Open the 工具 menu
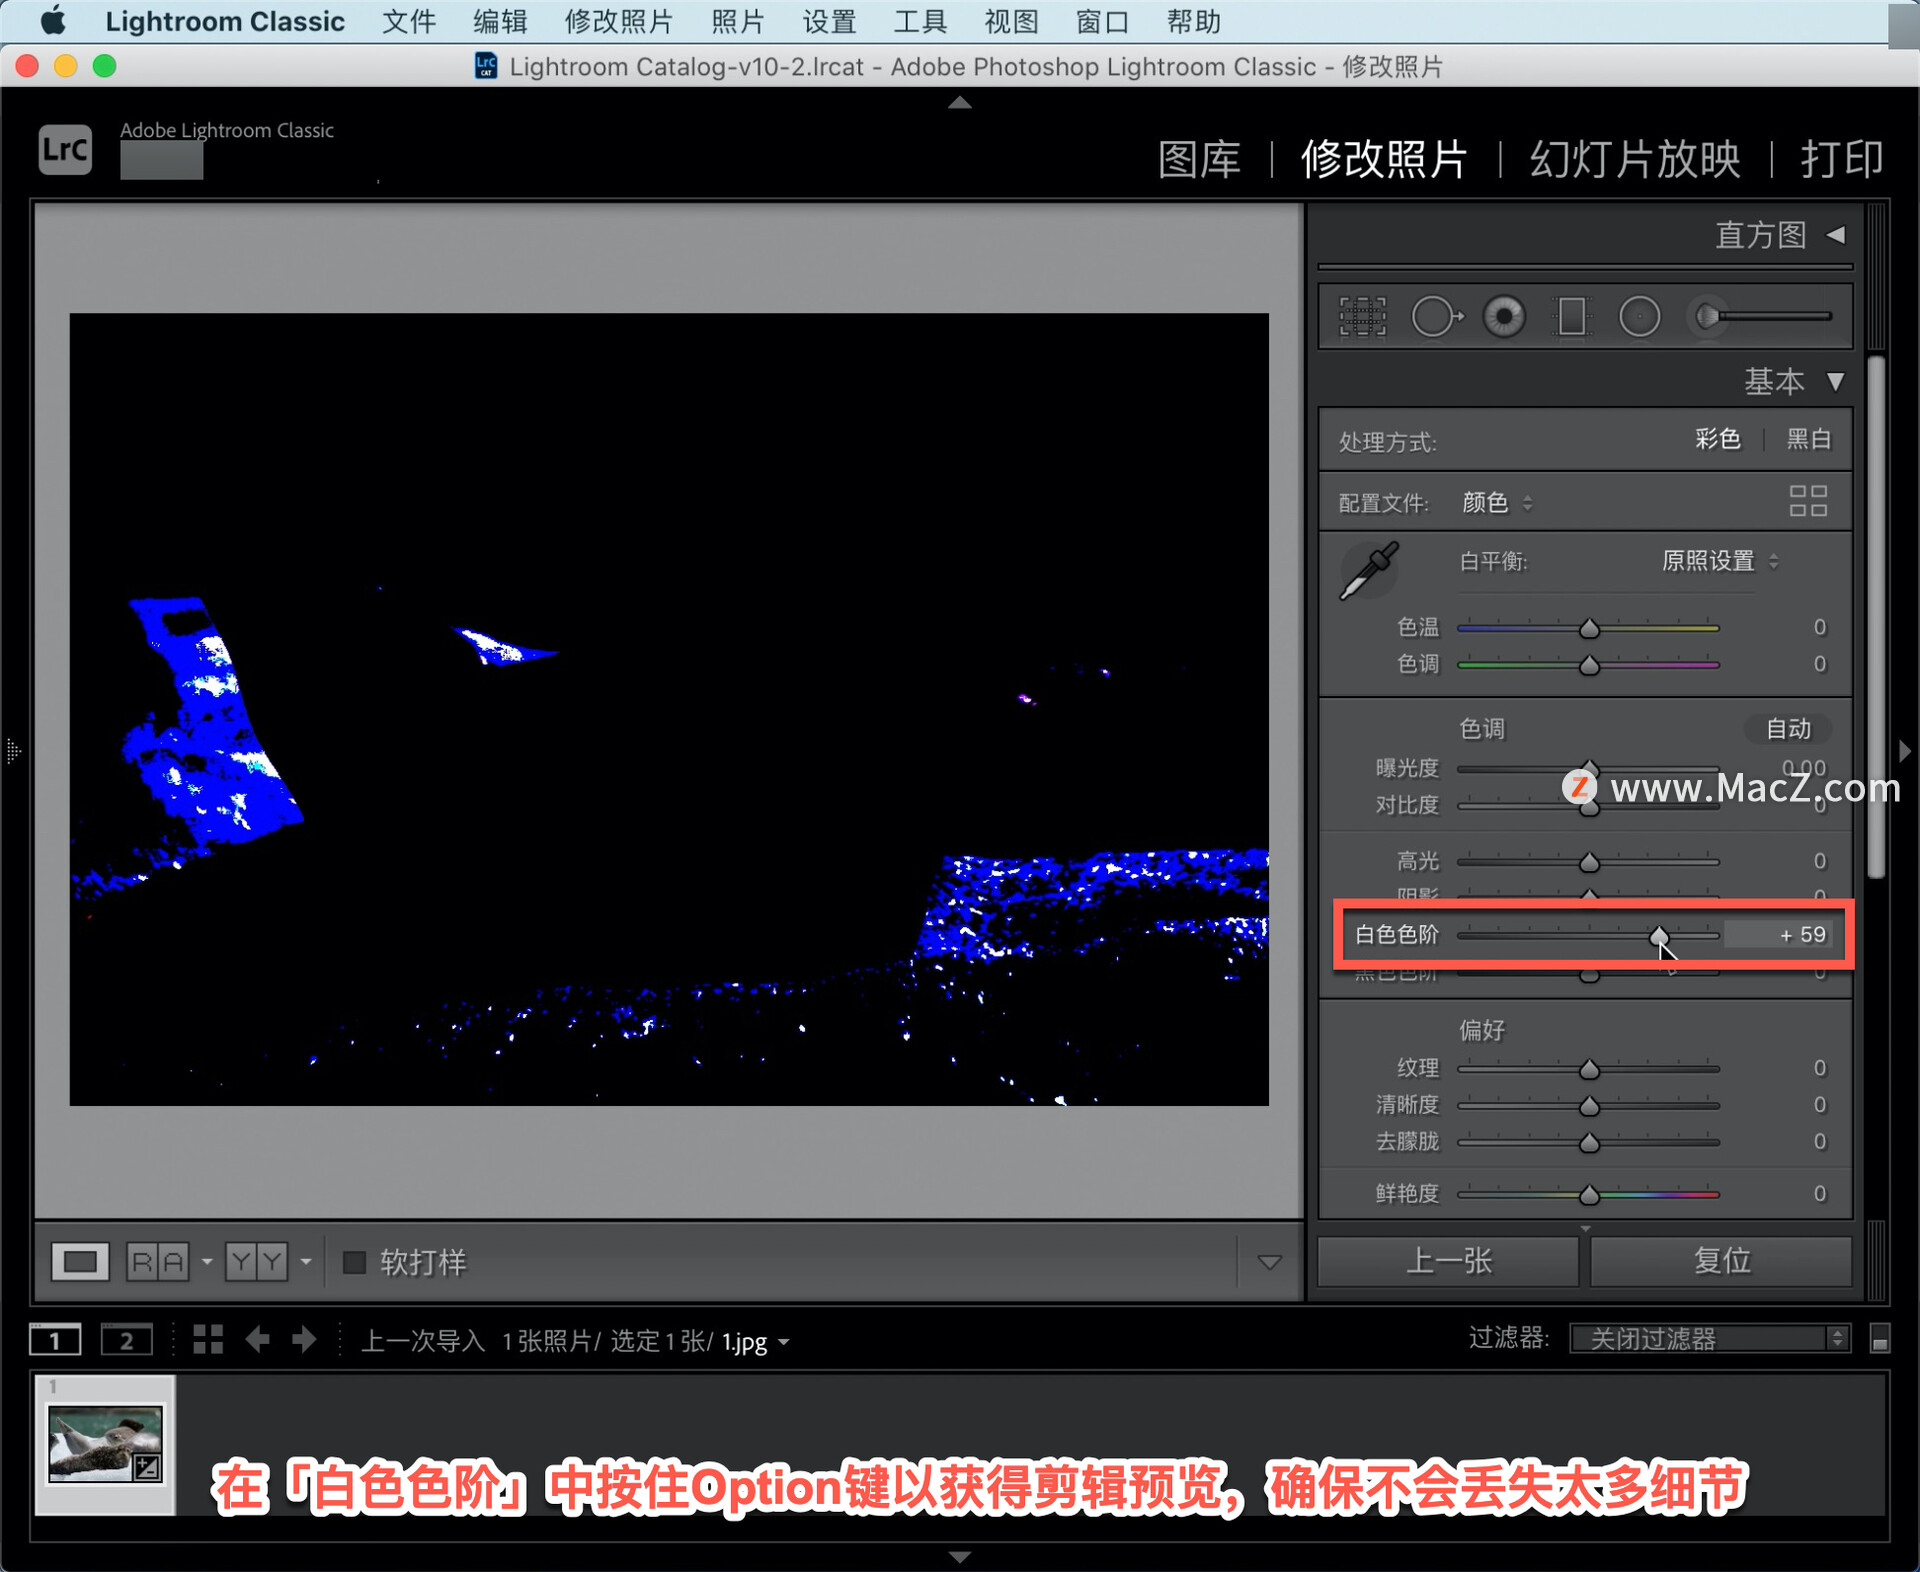This screenshot has height=1572, width=1920. pos(920,21)
